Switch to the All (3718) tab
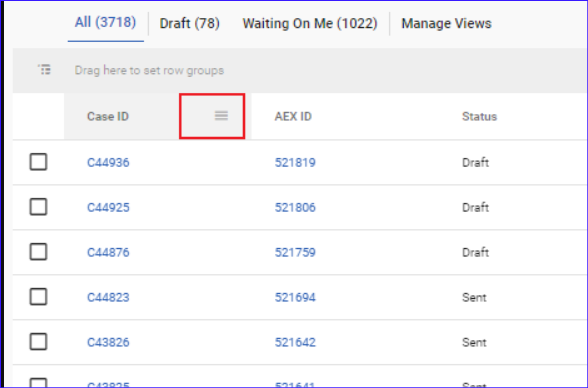588x388 pixels. [105, 22]
